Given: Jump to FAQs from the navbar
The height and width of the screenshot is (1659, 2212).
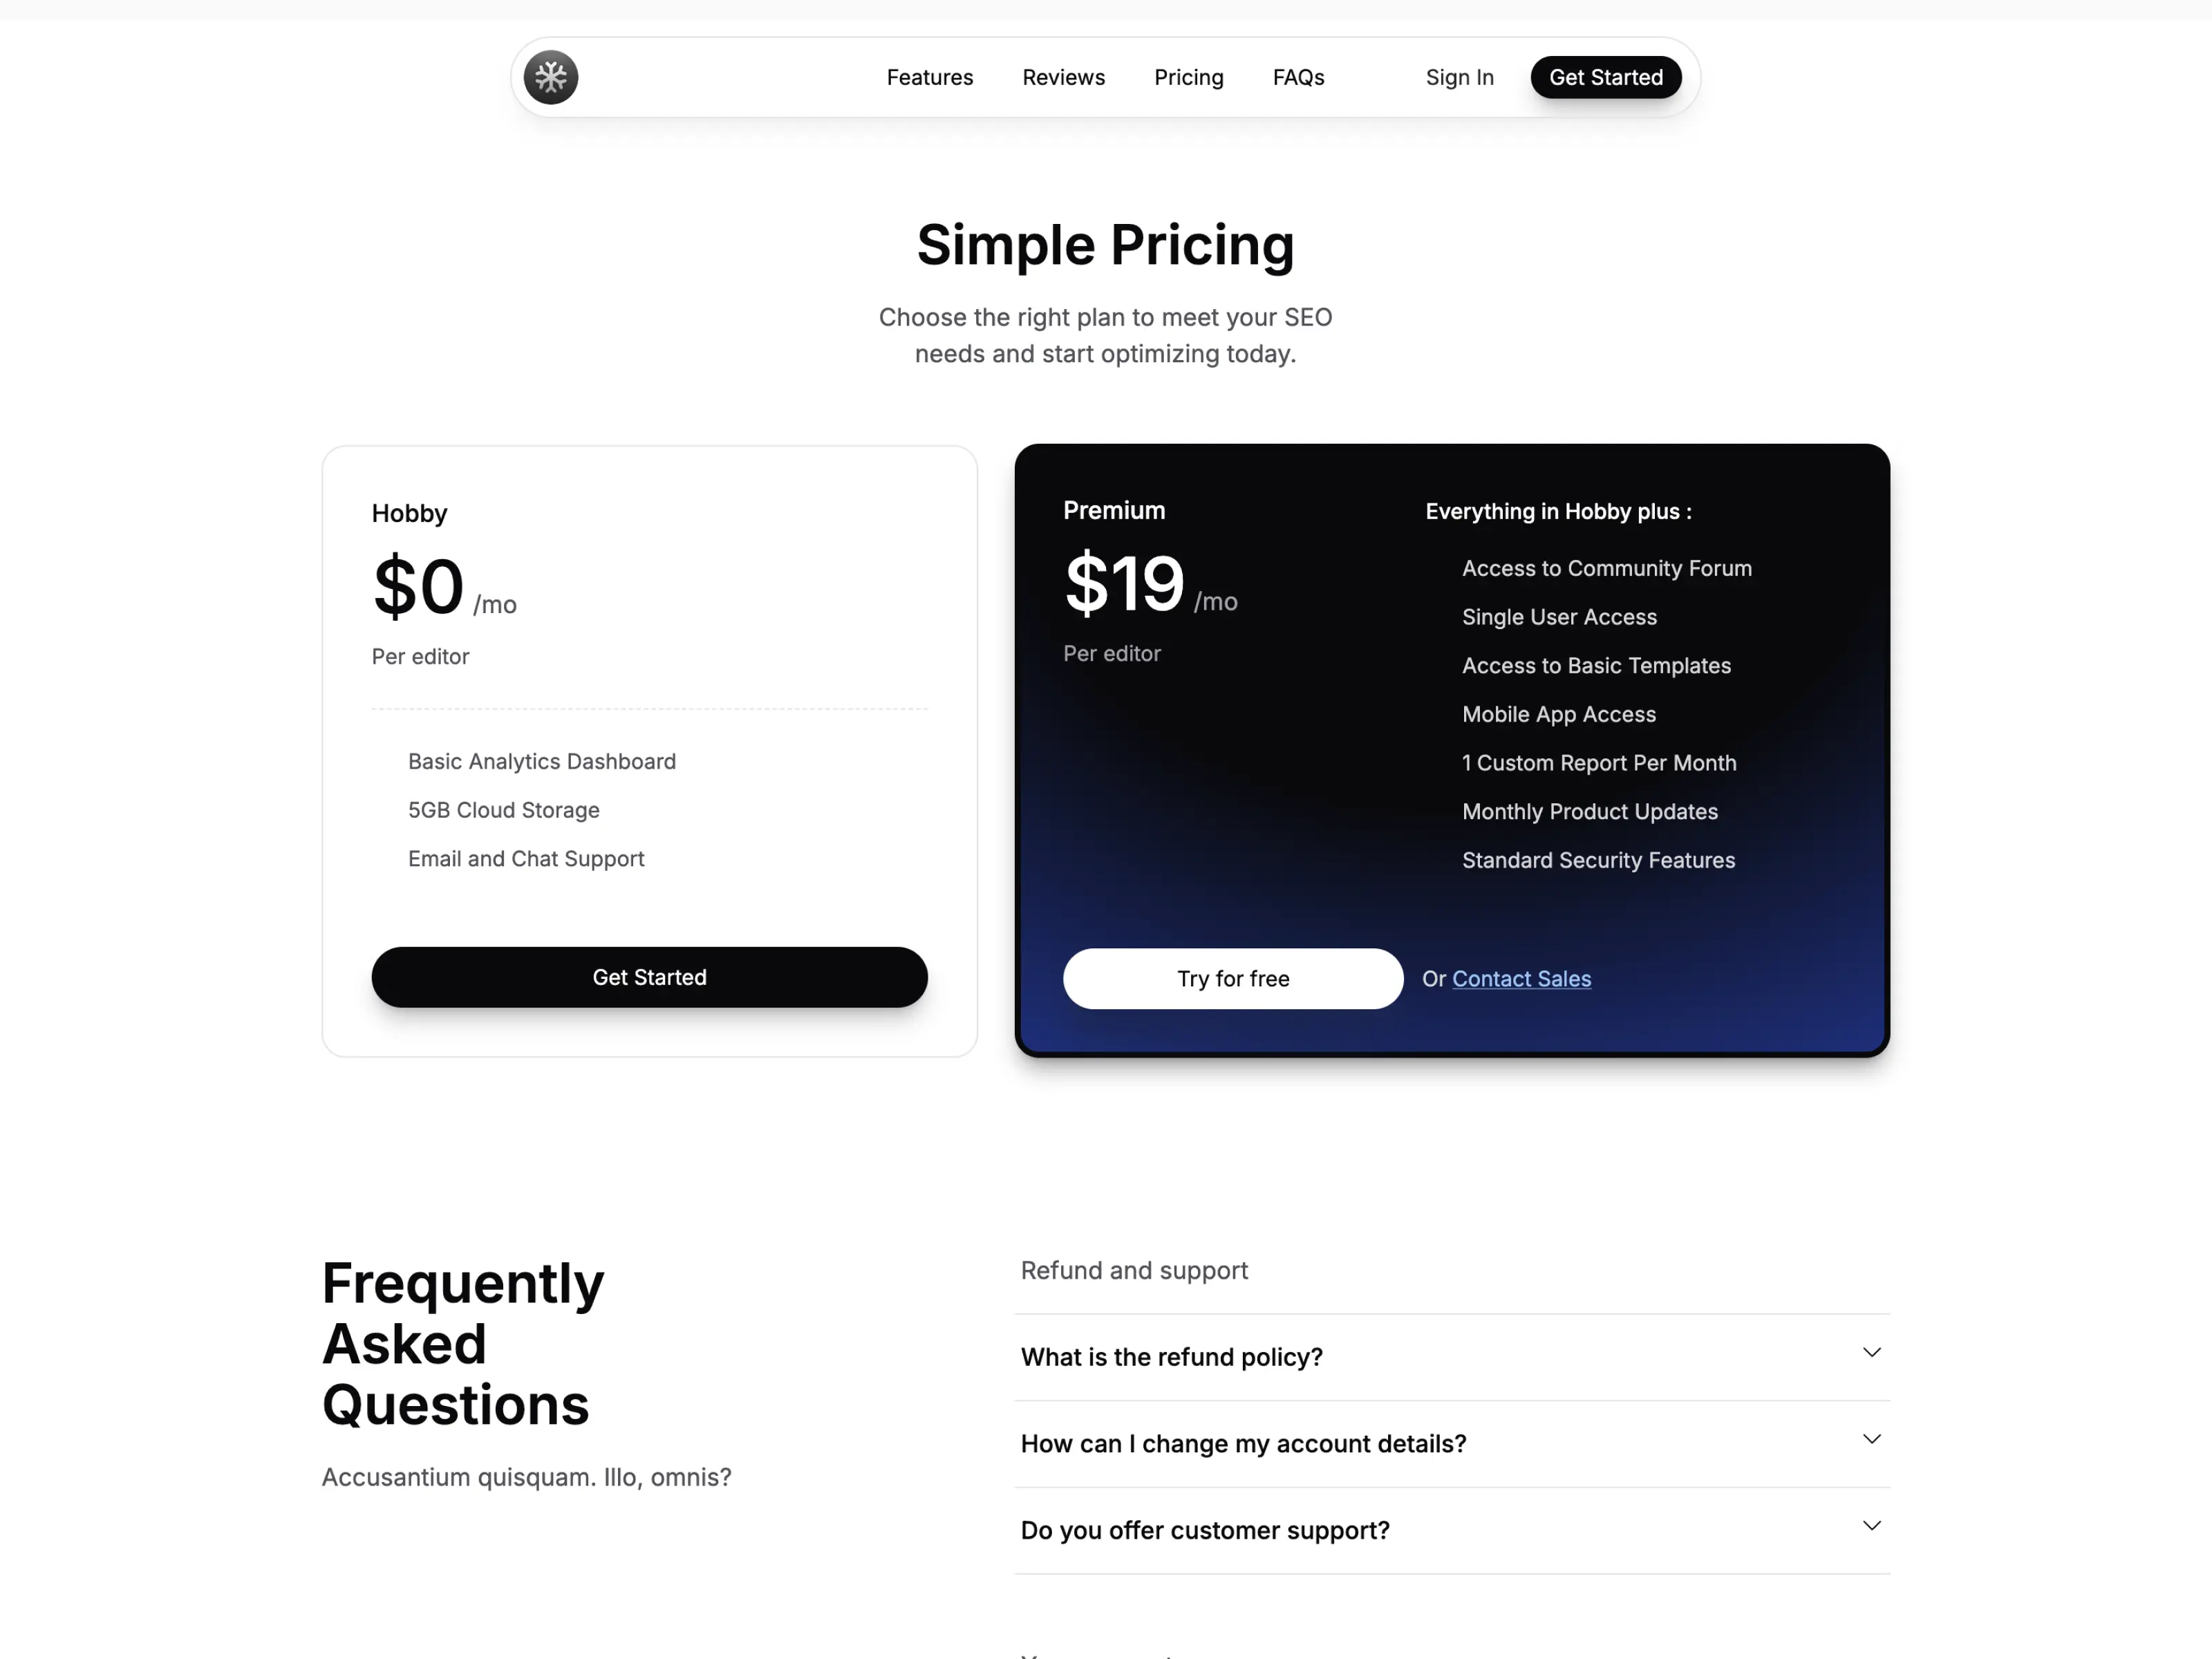Looking at the screenshot, I should [x=1298, y=77].
